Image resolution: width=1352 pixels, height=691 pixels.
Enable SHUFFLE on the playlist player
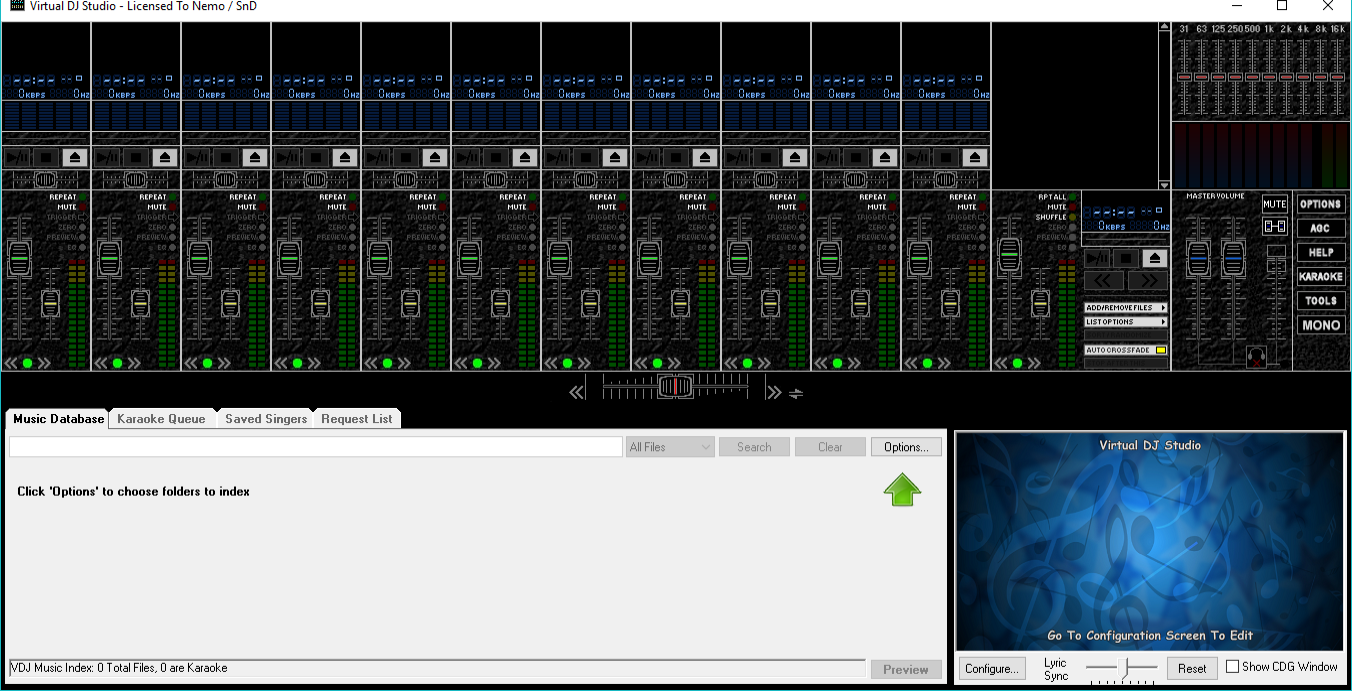[1056, 217]
